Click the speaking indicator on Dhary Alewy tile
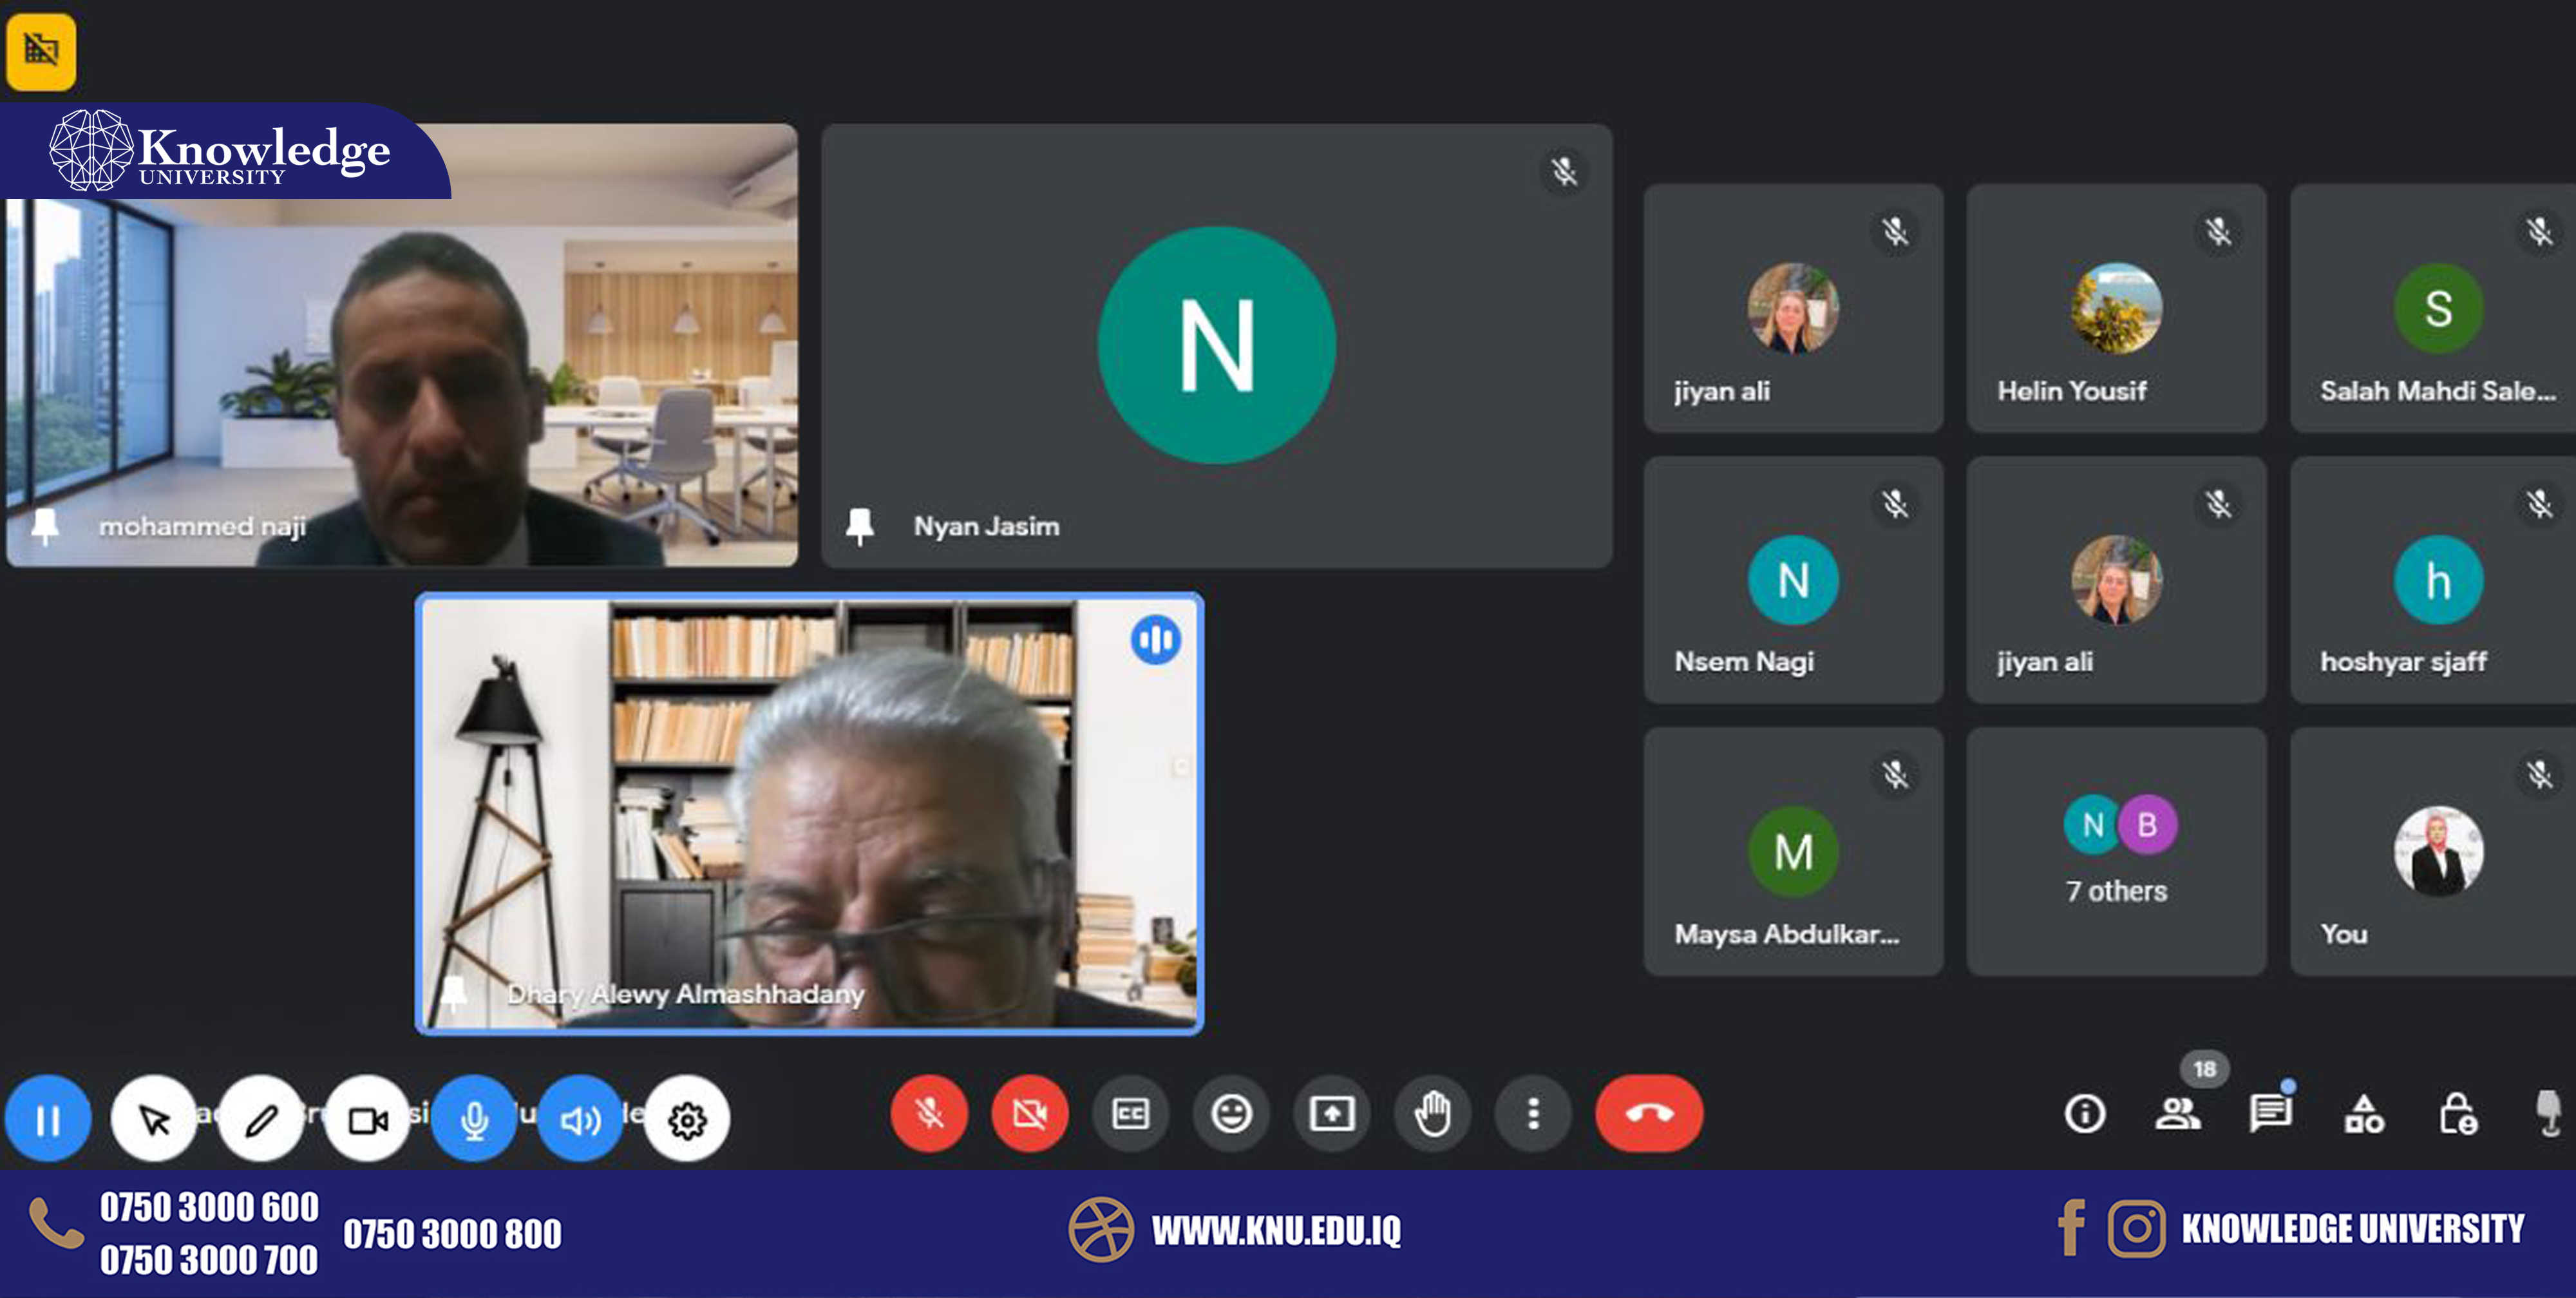 coord(1156,640)
